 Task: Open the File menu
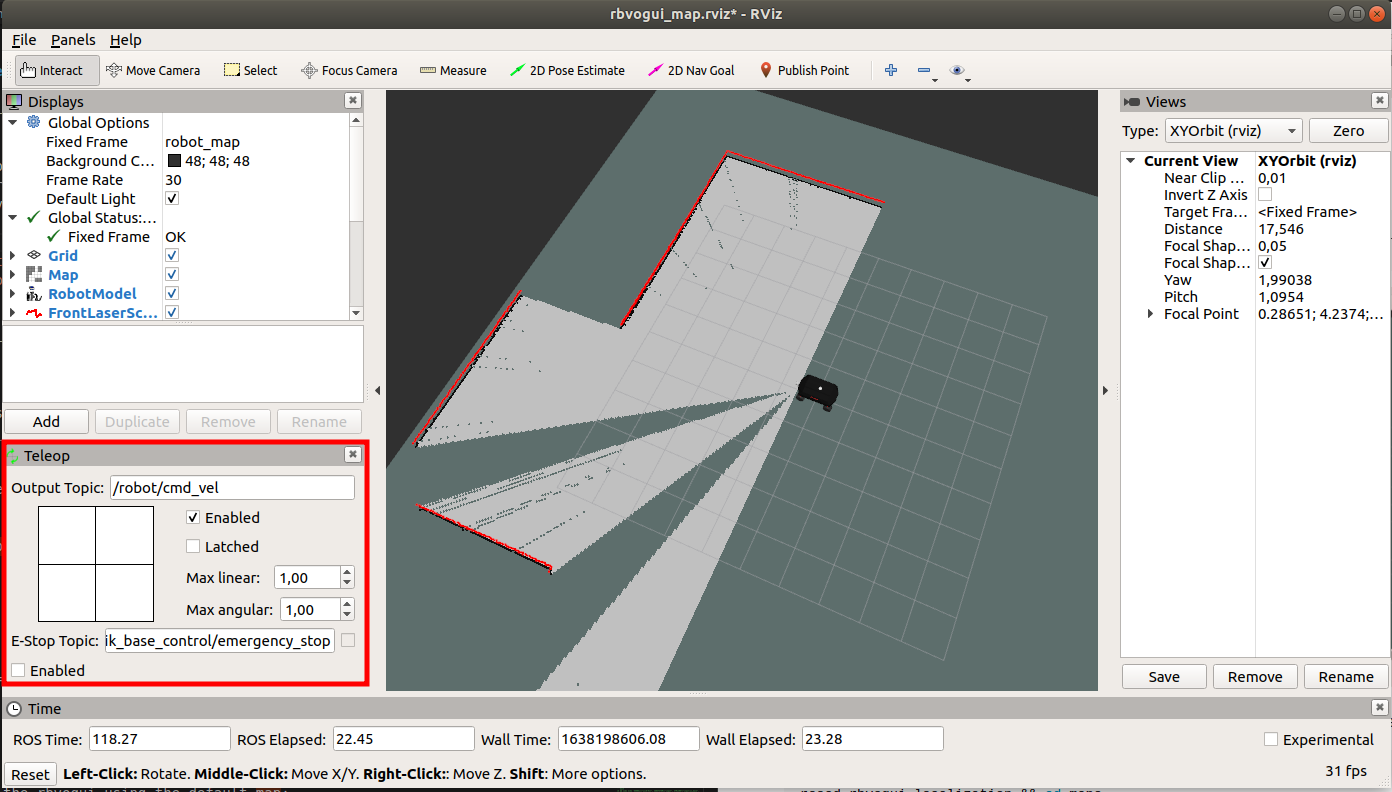(24, 40)
